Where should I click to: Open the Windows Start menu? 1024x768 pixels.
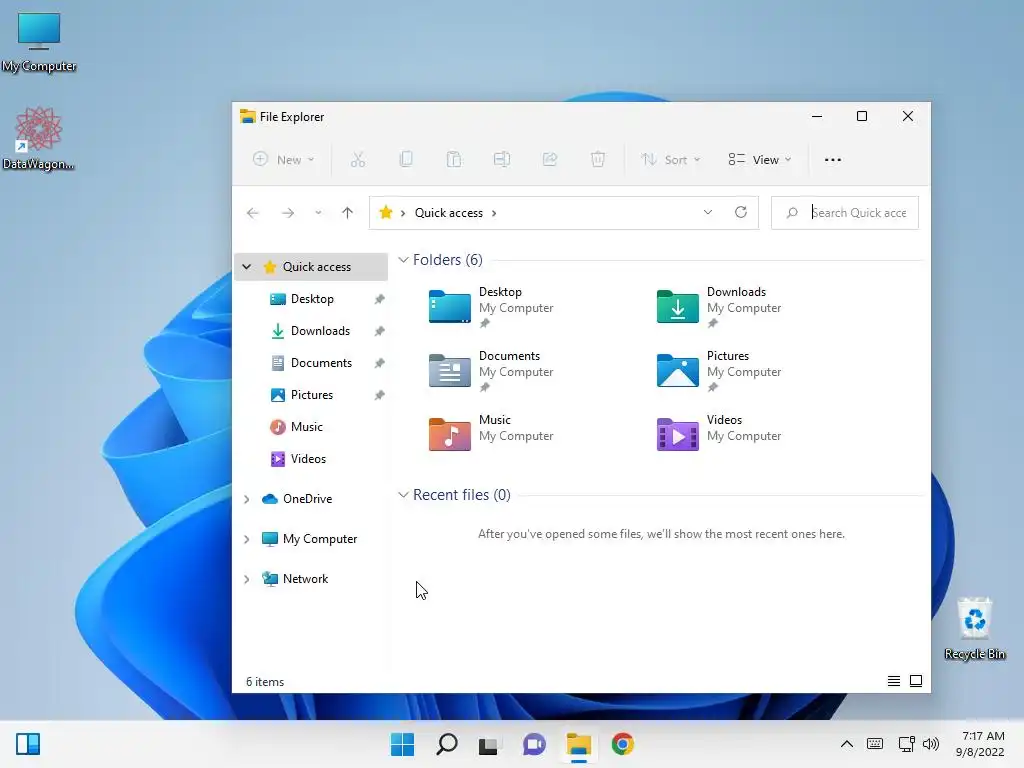click(402, 744)
